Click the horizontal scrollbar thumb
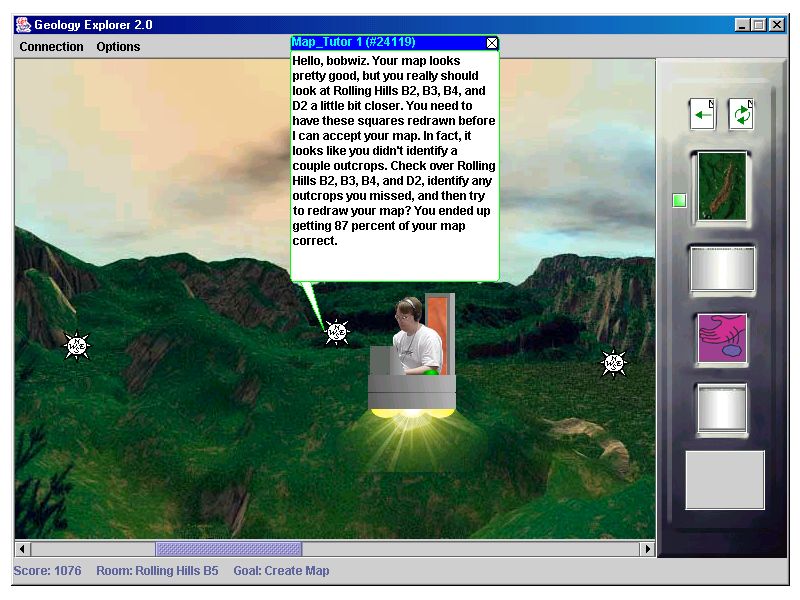This screenshot has height=600, width=800. pyautogui.click(x=228, y=549)
